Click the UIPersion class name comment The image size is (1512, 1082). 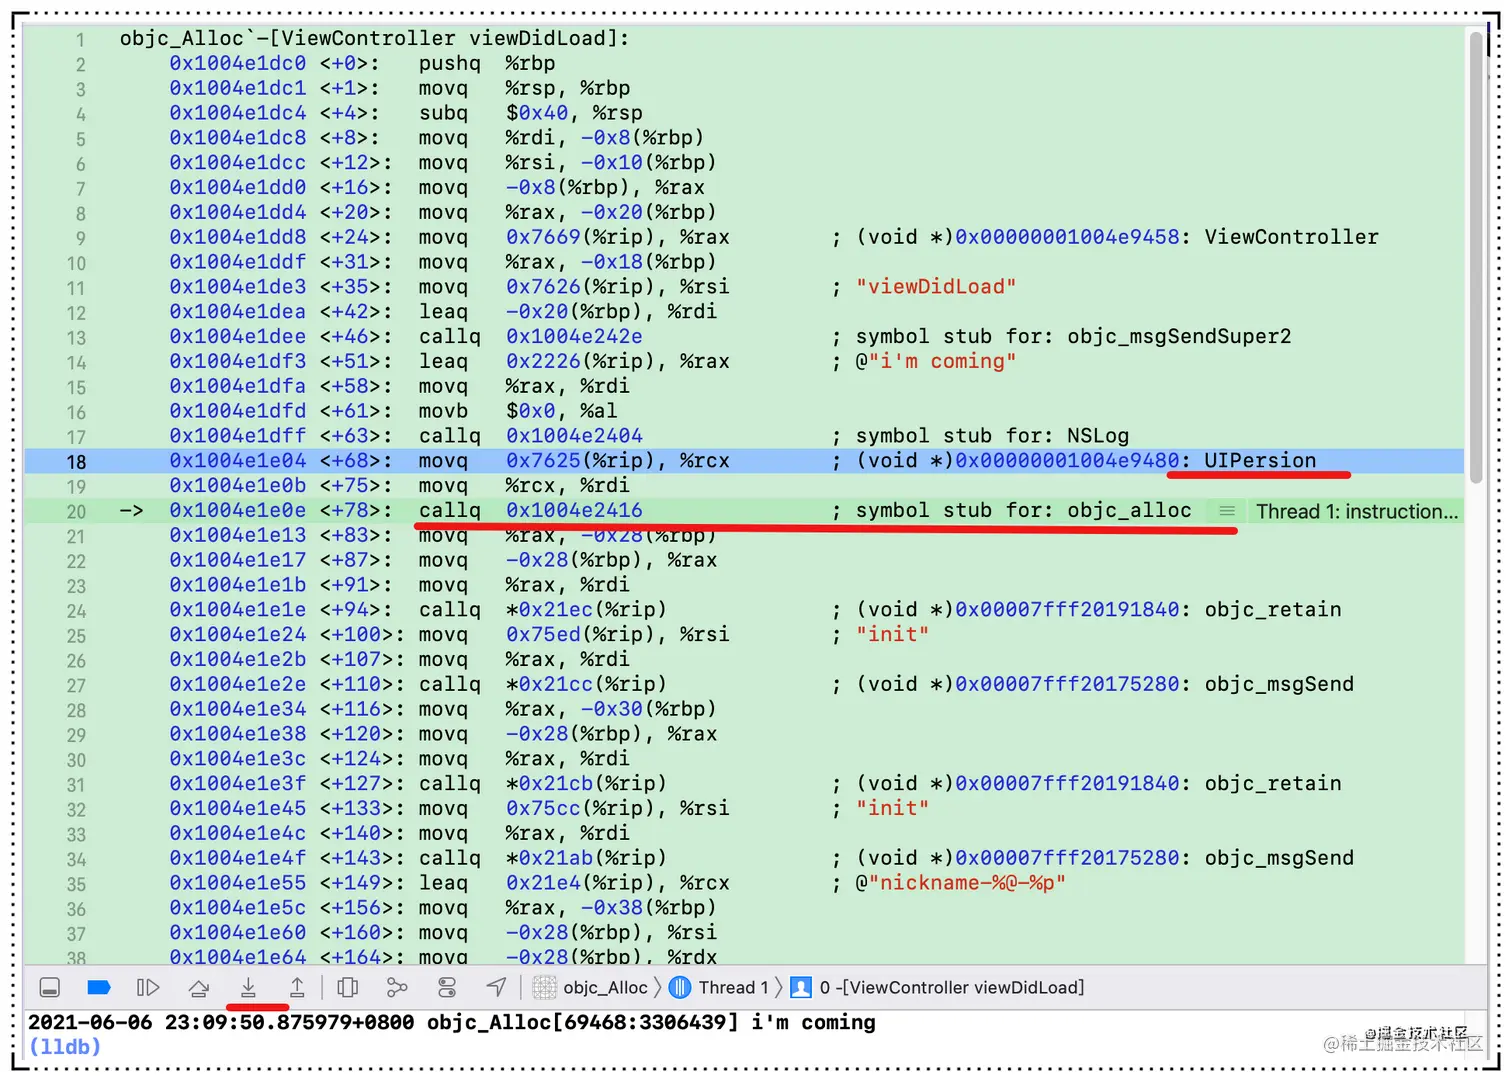coord(1260,461)
